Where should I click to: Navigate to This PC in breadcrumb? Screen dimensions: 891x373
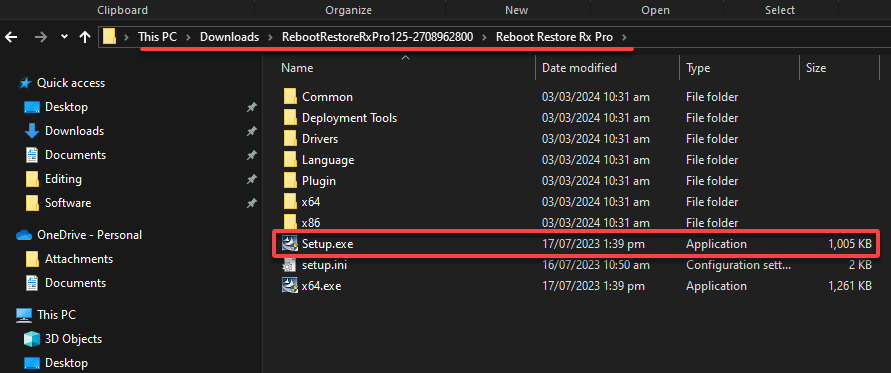tap(157, 38)
